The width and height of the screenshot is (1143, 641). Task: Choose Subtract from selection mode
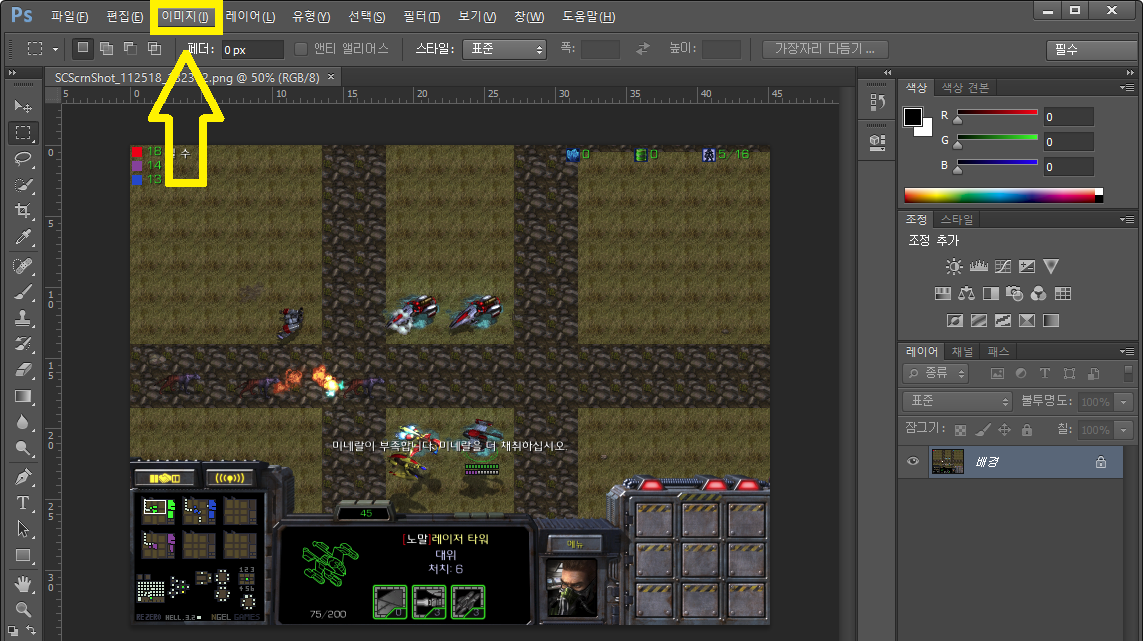point(130,48)
